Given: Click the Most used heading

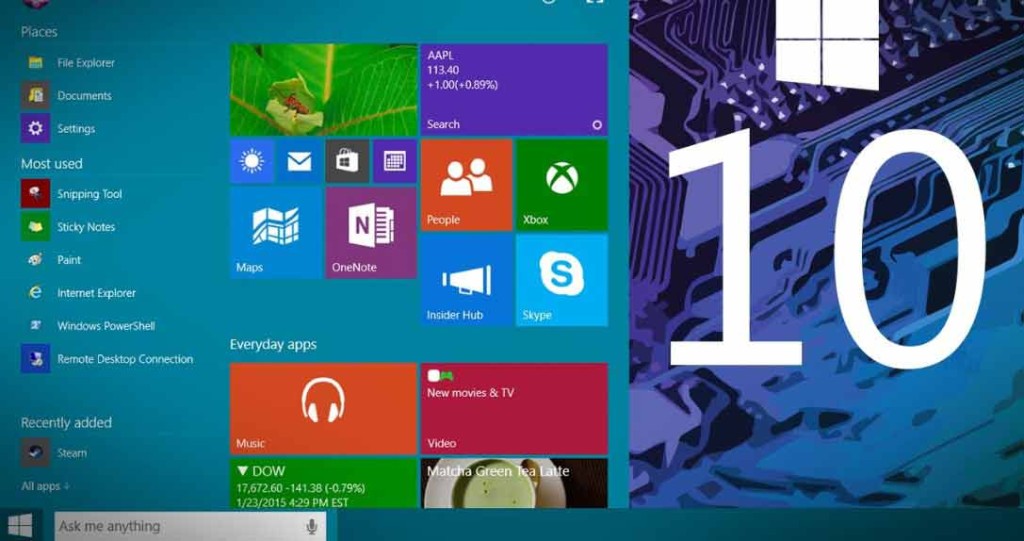Looking at the screenshot, I should click(52, 163).
